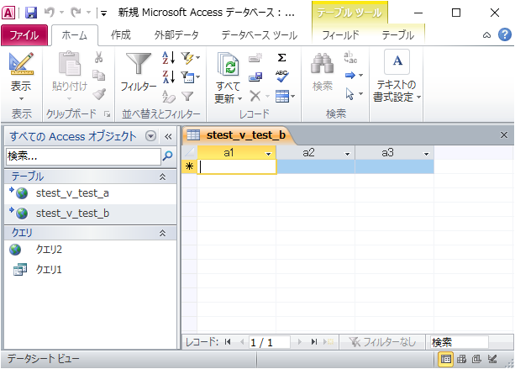Screen dimensions: 515x369
Task: Open the a2 column header dropdown
Action: 347,154
